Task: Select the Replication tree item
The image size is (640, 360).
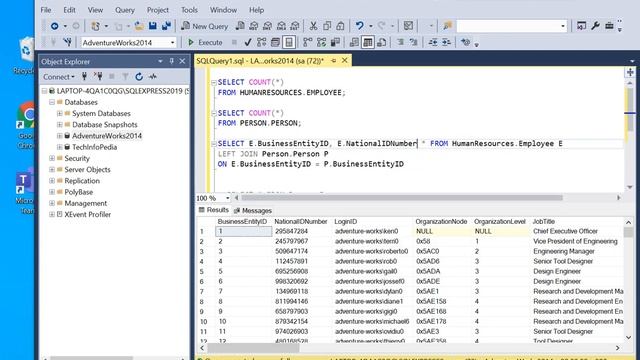Action: 82,181
